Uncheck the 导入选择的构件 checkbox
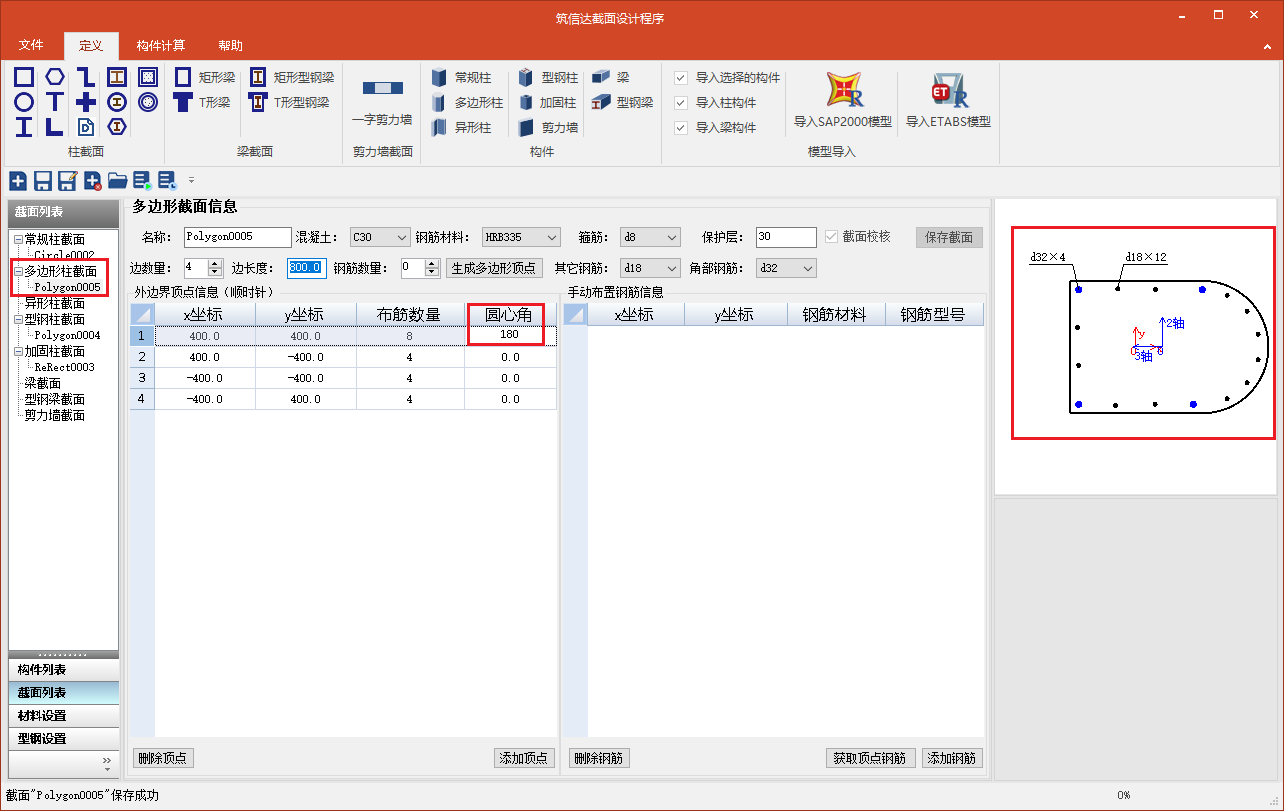 681,78
